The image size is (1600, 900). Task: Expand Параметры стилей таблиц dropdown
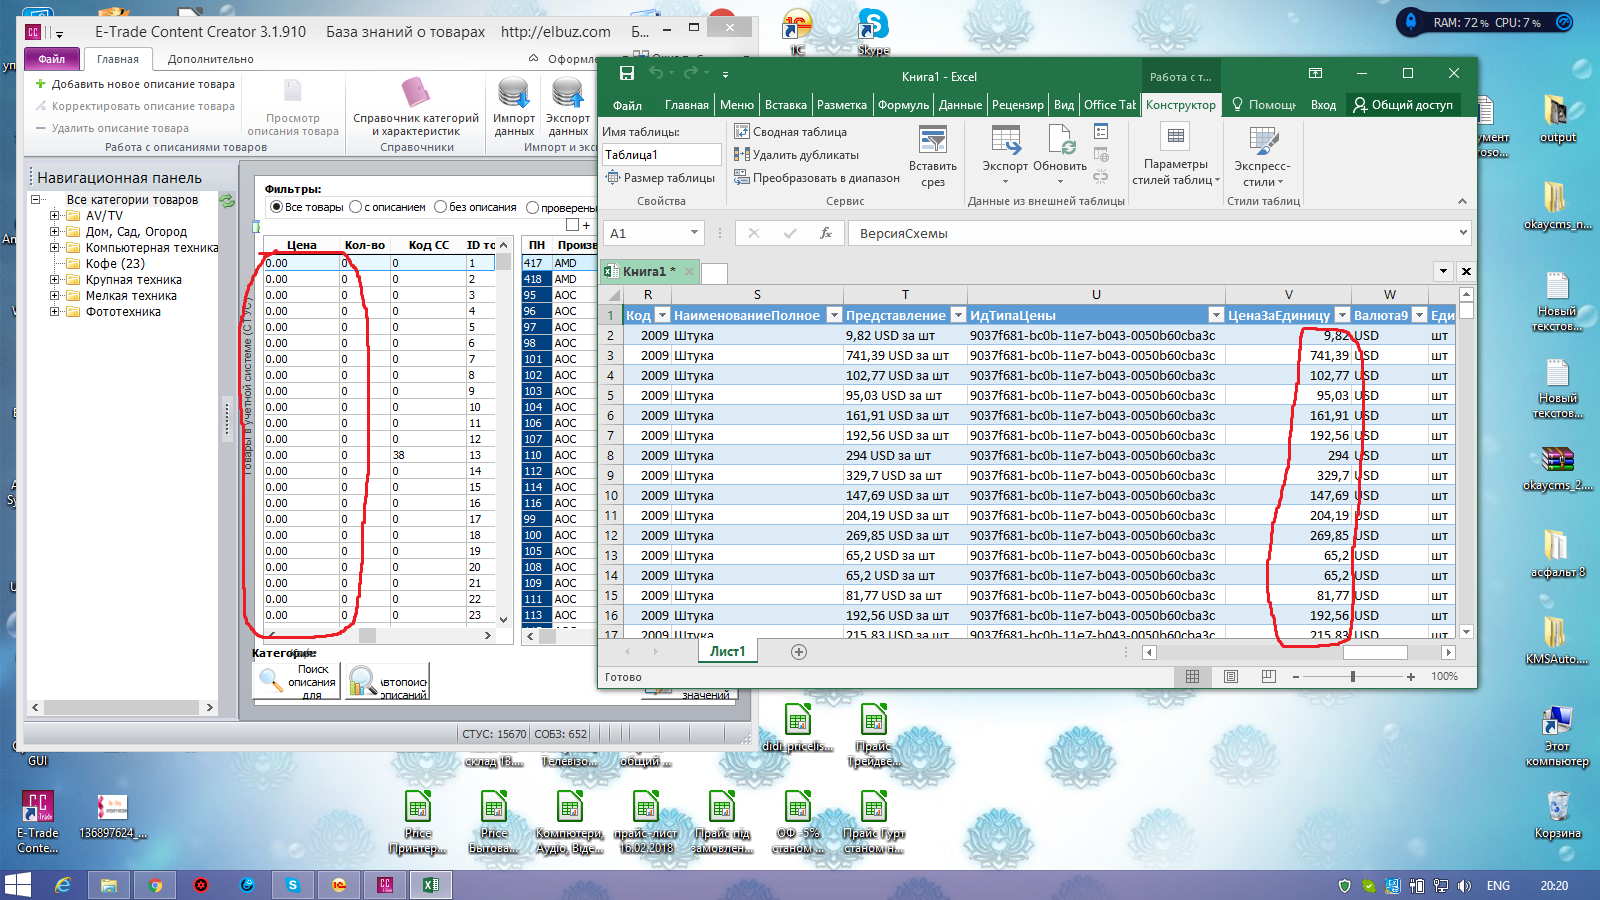tap(1176, 155)
